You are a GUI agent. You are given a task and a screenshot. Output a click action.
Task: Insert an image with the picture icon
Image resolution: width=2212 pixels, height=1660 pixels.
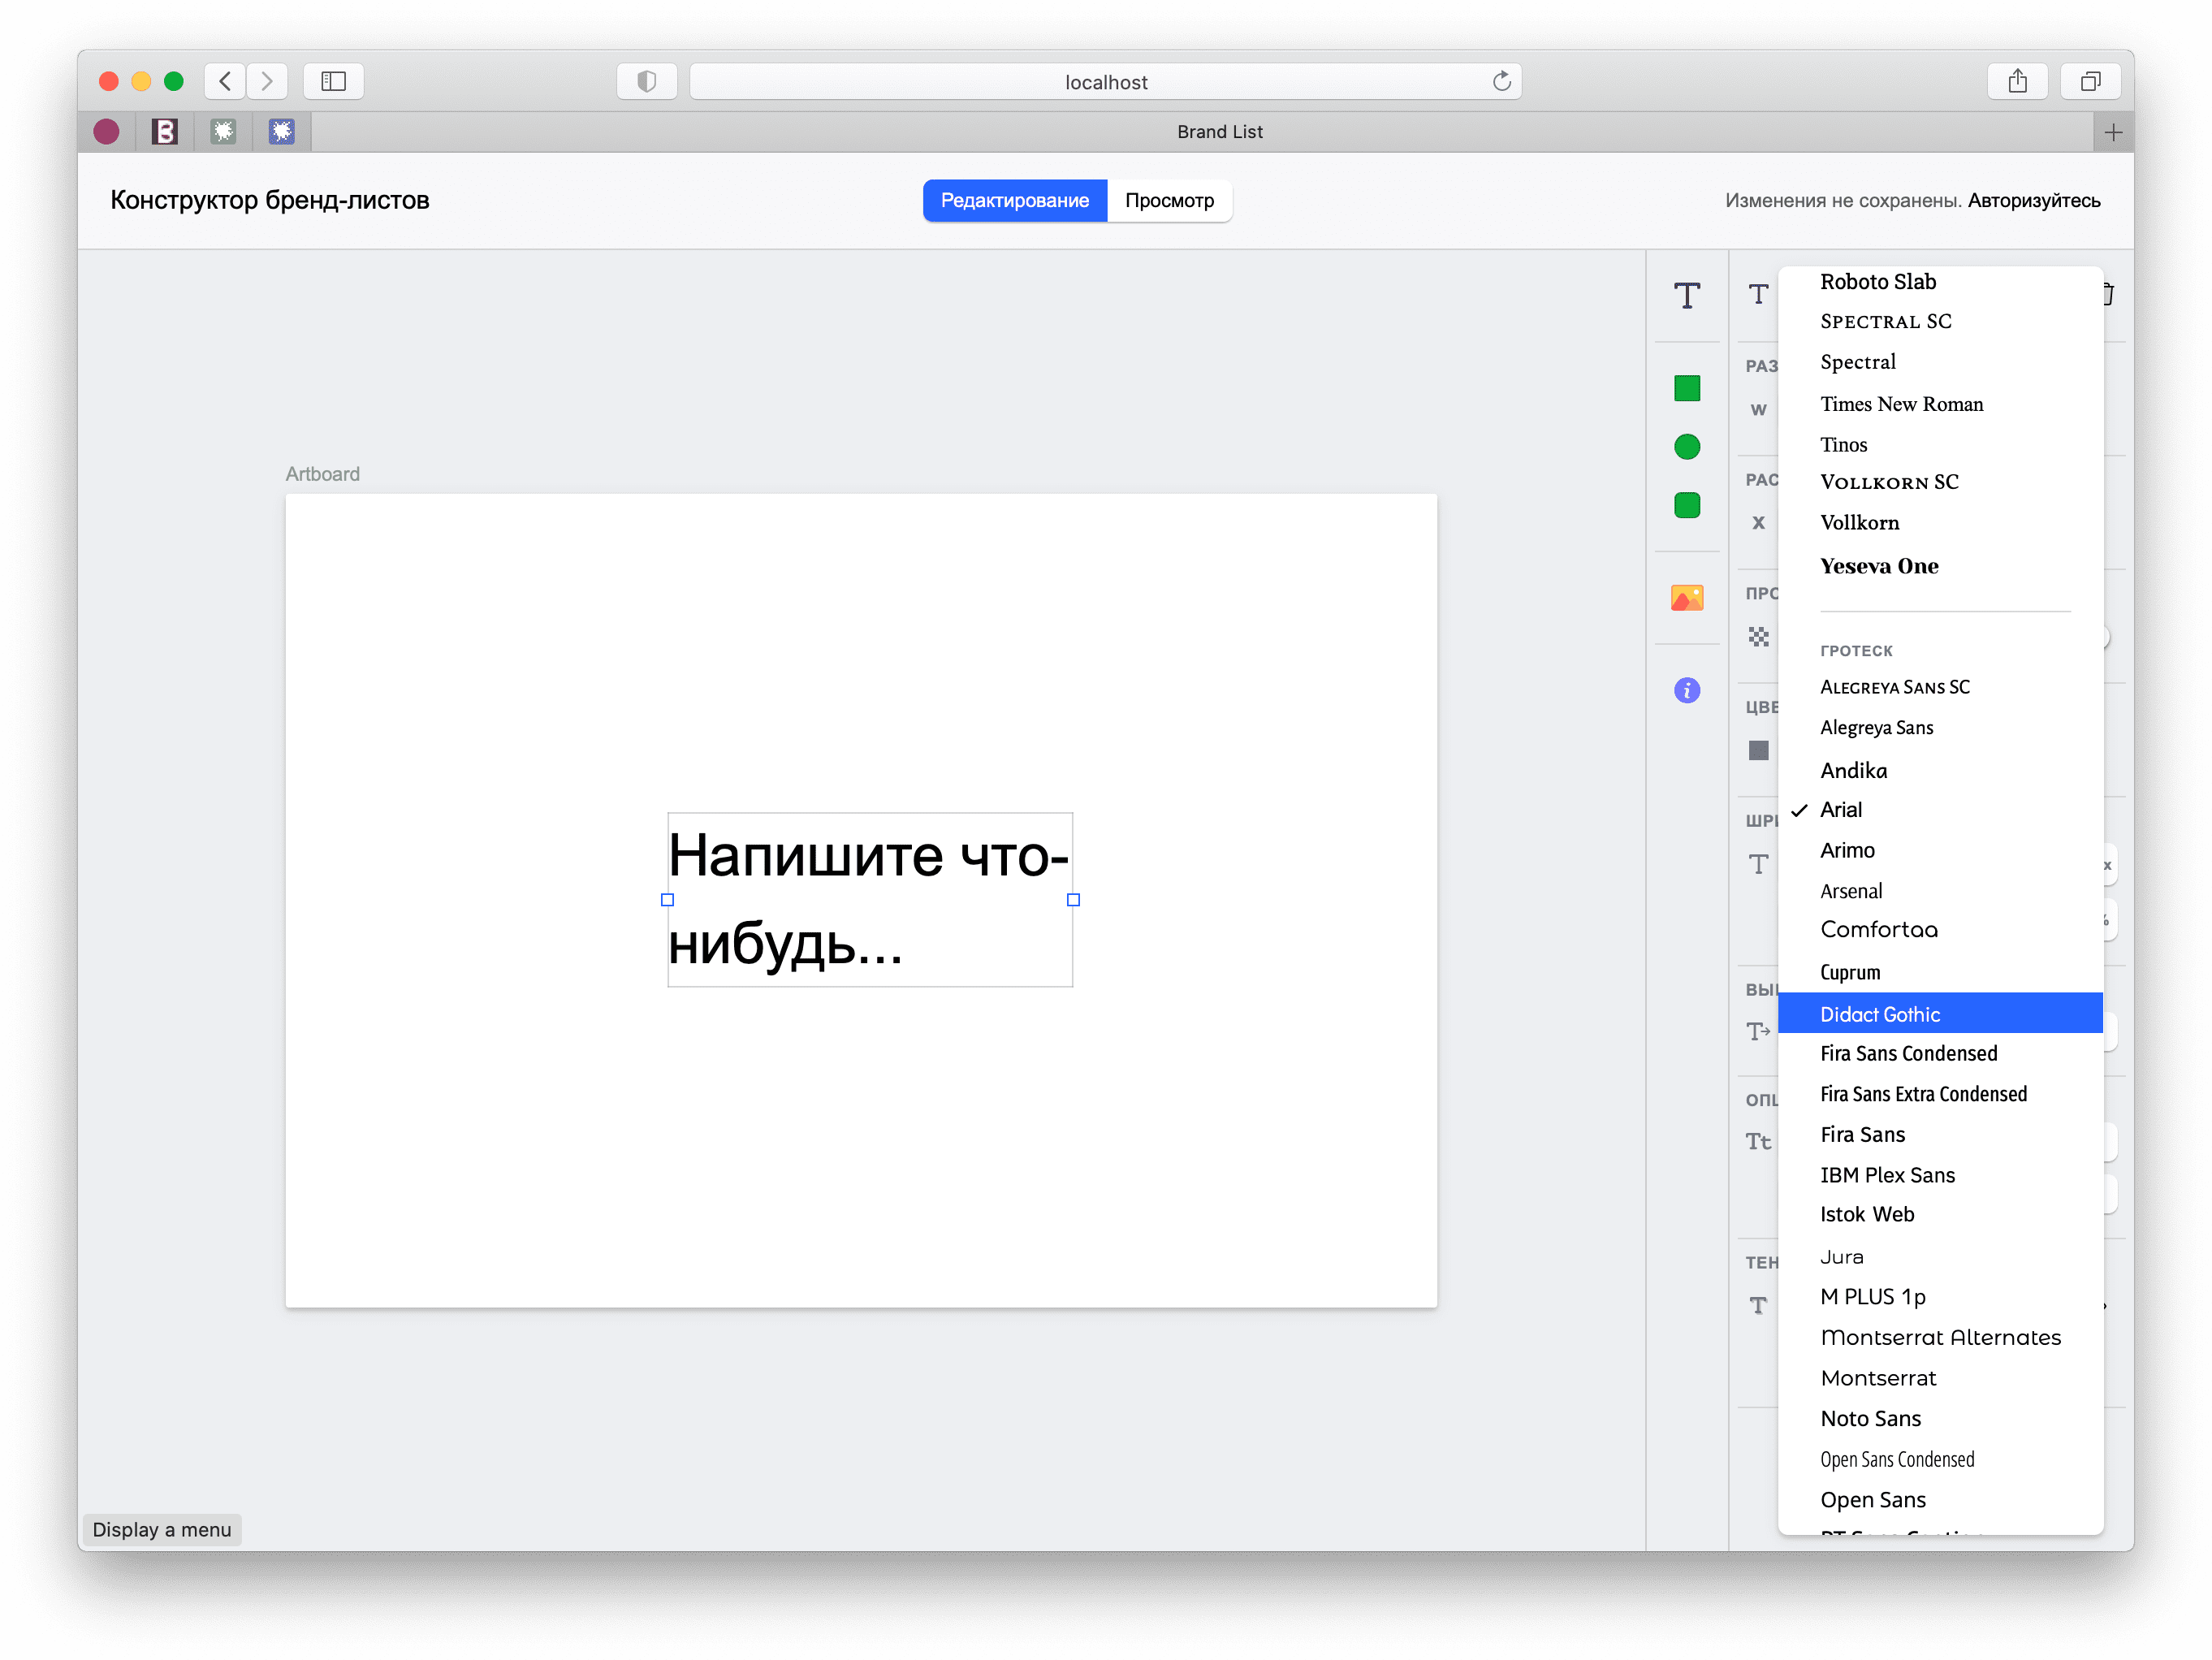click(1687, 598)
